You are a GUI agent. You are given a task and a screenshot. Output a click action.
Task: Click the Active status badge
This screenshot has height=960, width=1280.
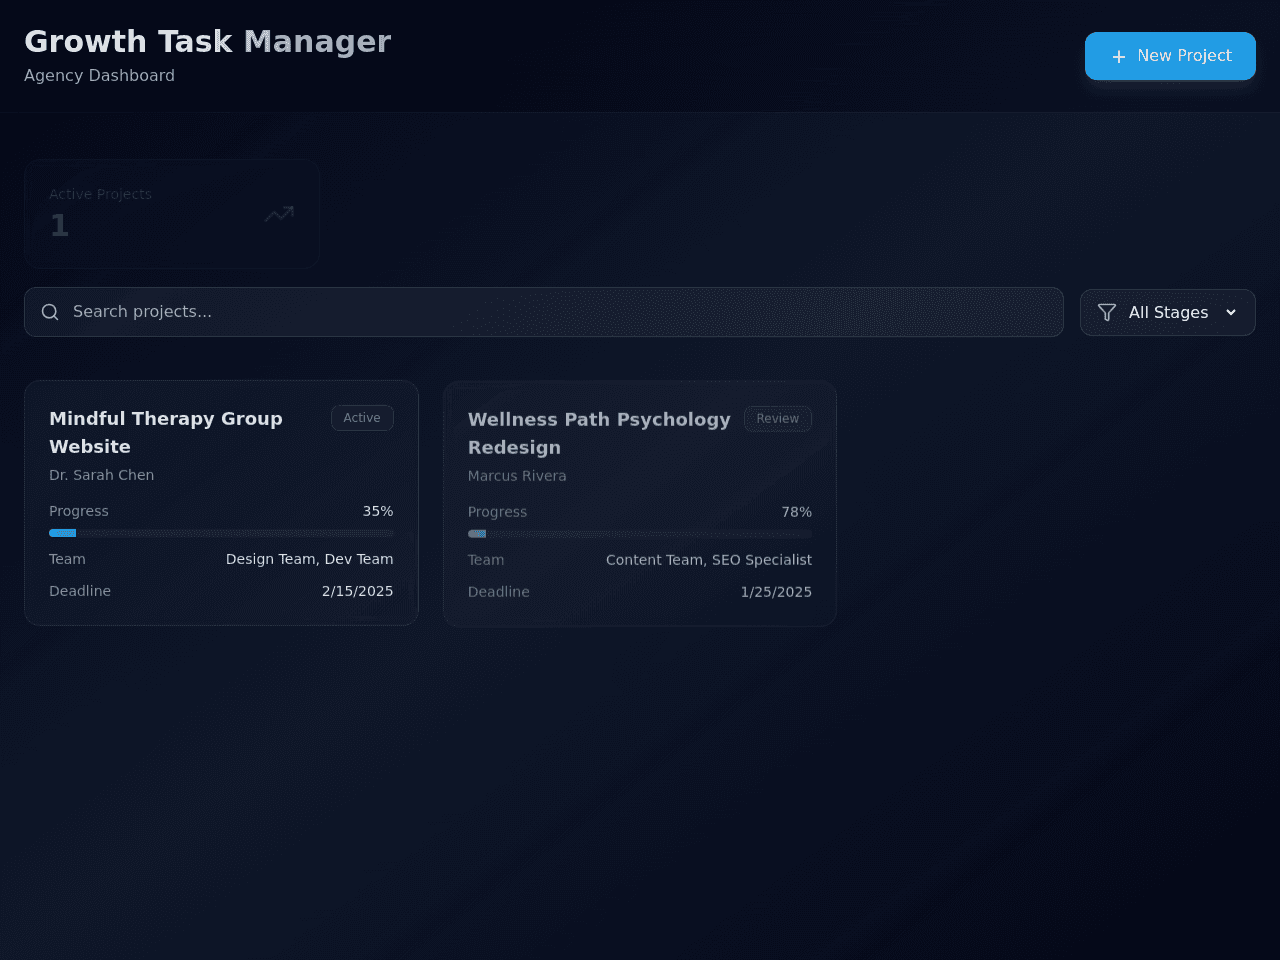[362, 418]
